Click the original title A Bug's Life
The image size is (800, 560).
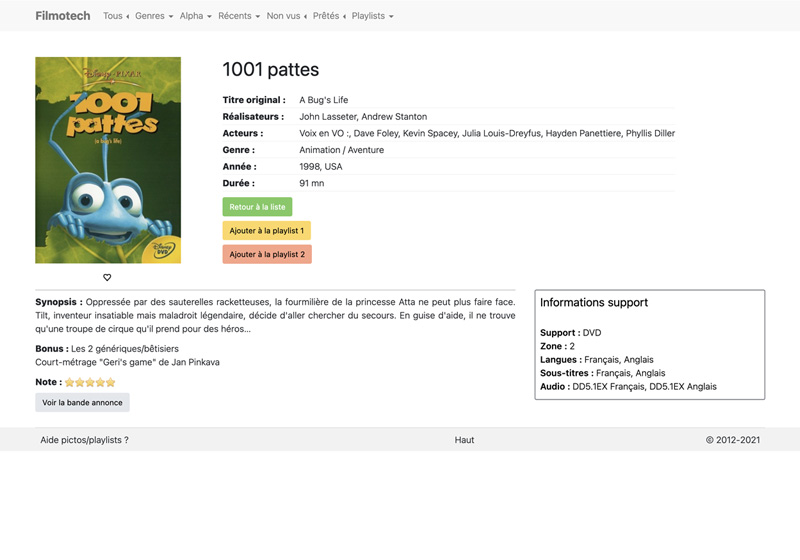point(323,100)
